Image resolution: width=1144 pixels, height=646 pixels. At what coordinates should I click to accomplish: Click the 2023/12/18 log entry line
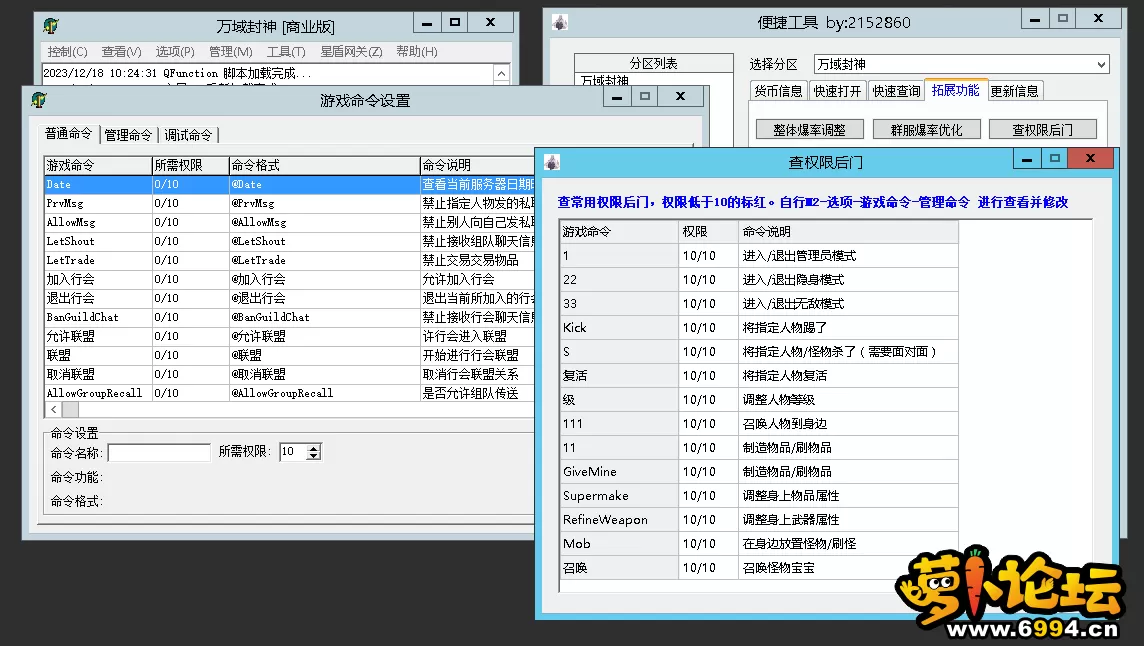click(177, 73)
